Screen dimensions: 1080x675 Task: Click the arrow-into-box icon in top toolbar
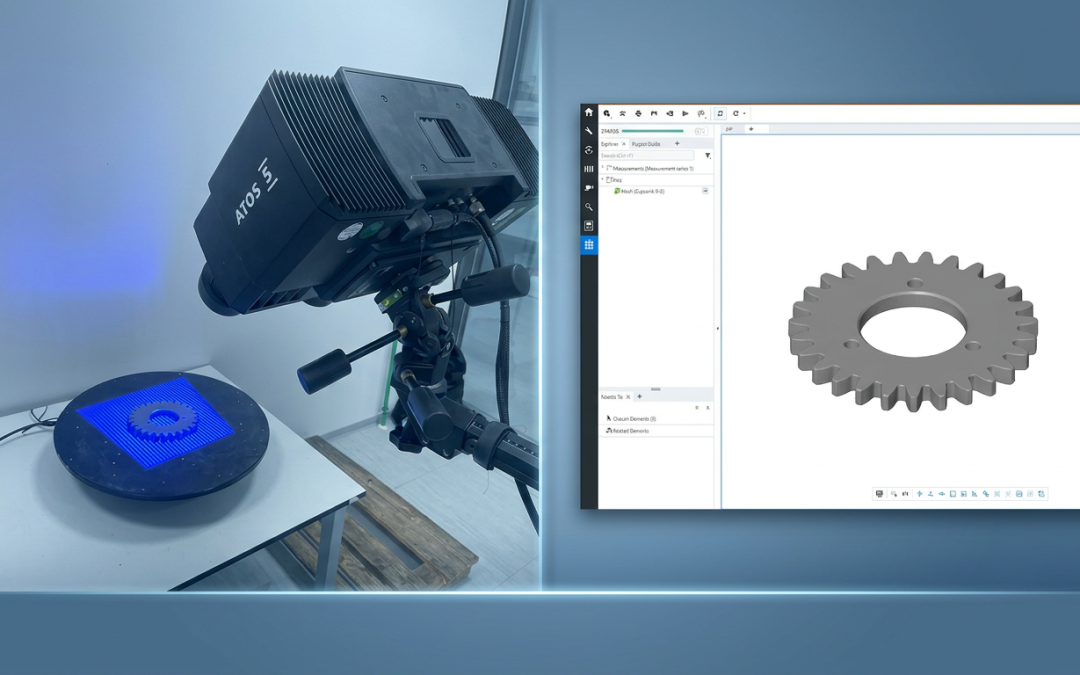tap(669, 114)
